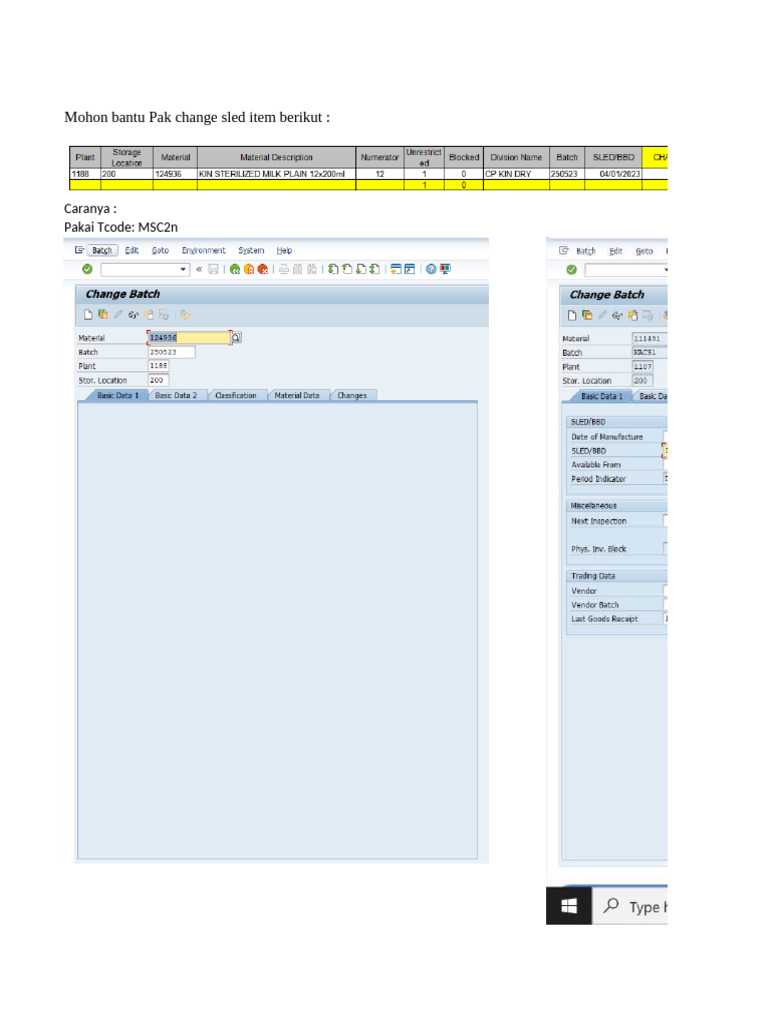Click the Windows Start button

569,906
